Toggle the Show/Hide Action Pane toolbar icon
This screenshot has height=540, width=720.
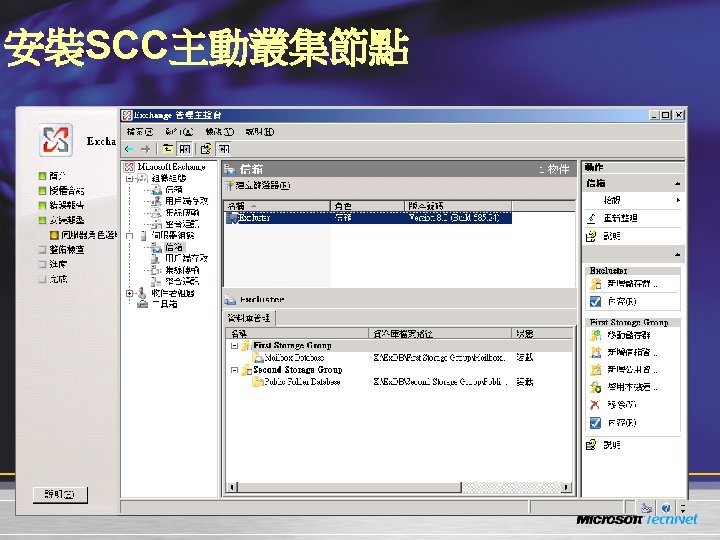pos(223,149)
